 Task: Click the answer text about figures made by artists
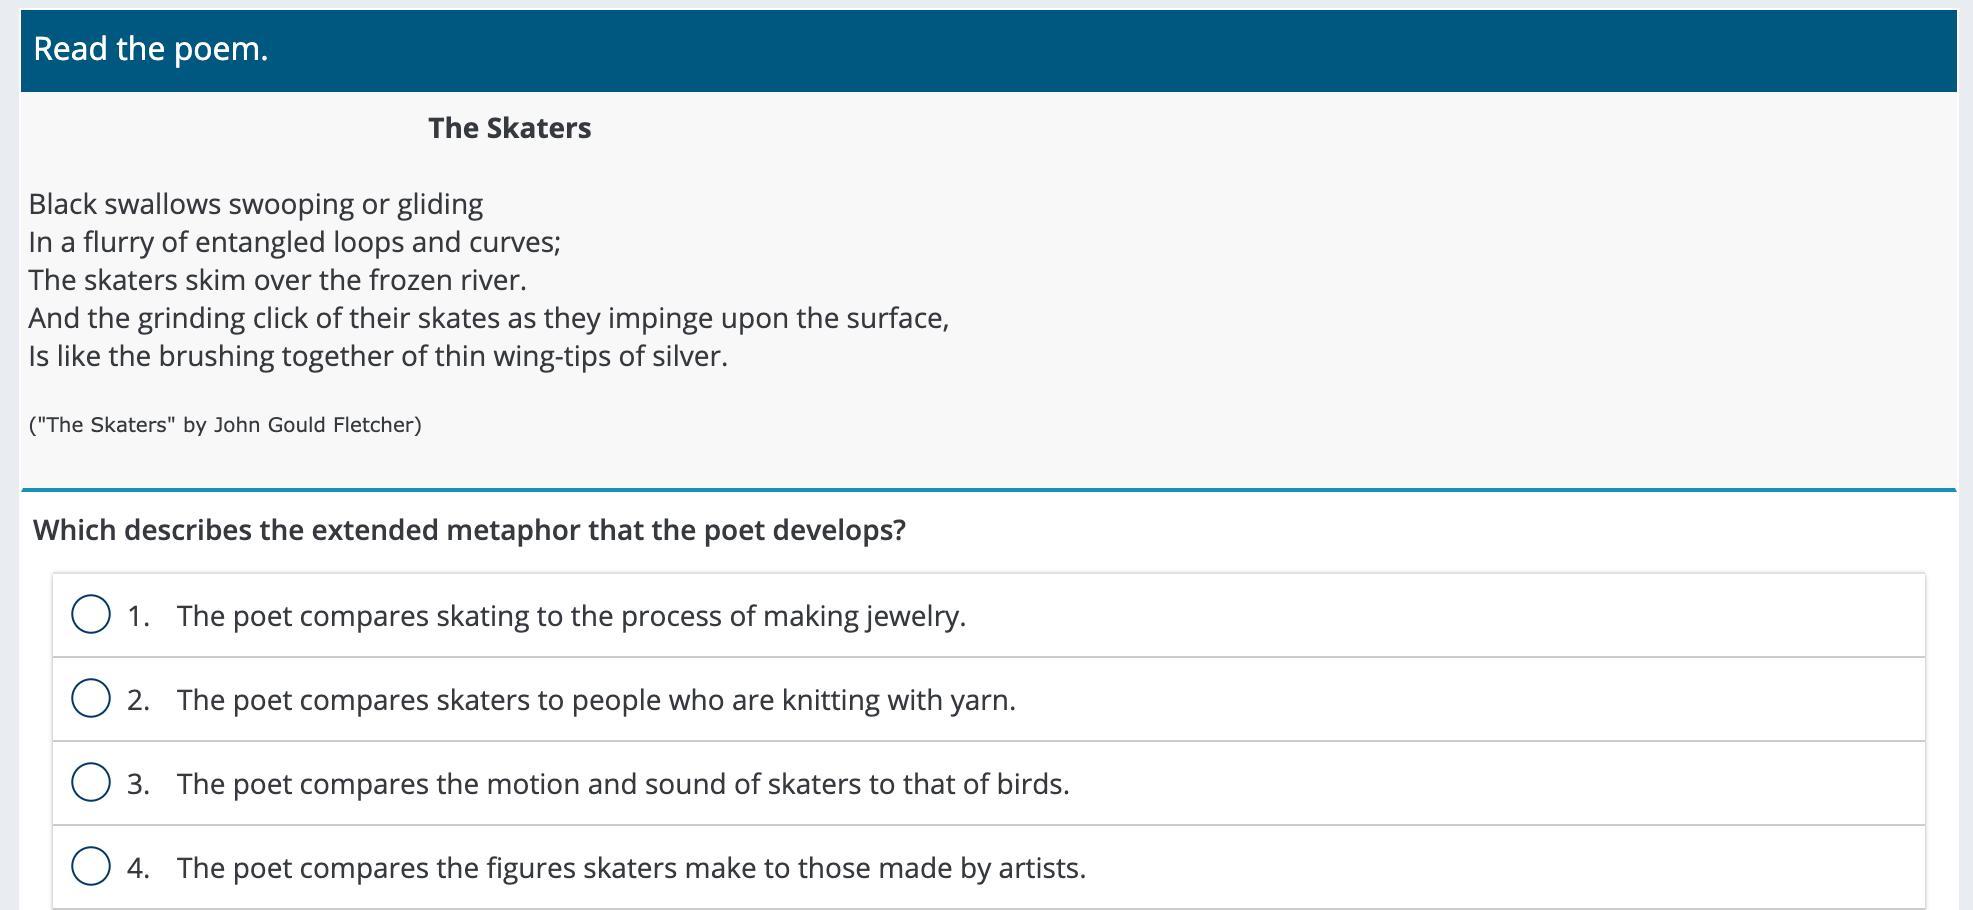click(631, 868)
